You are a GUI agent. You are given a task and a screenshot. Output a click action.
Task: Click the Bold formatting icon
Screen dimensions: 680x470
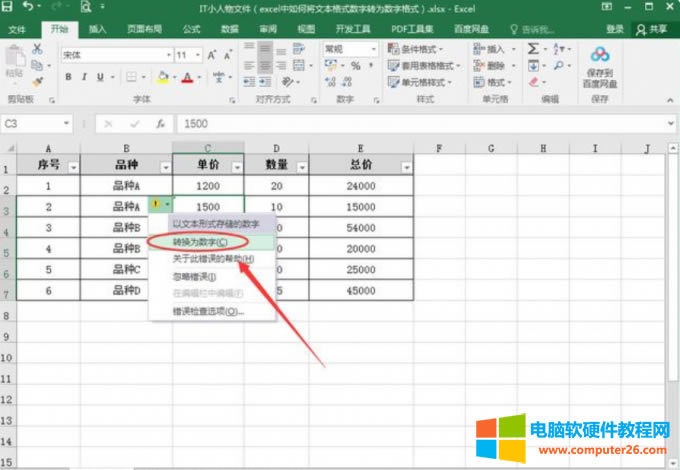(x=70, y=77)
